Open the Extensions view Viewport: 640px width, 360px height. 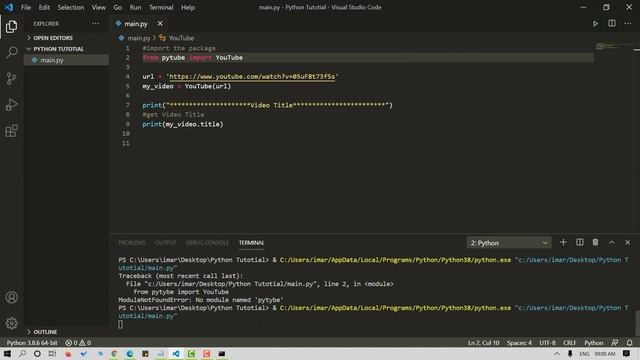[x=11, y=131]
